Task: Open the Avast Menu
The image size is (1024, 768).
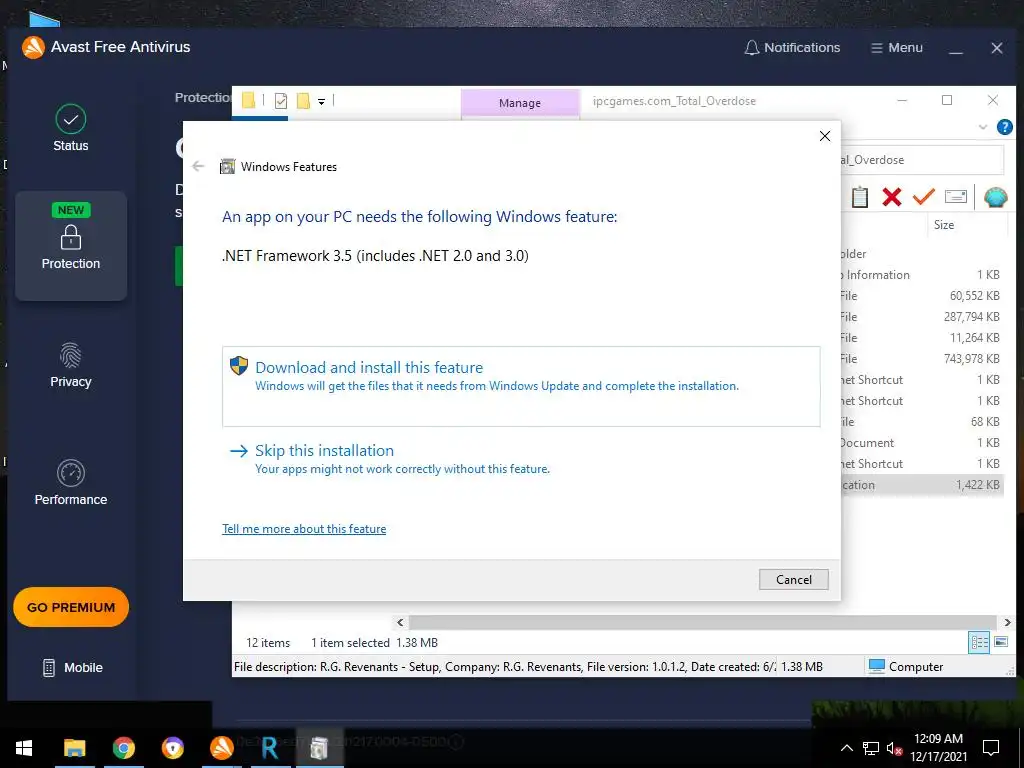Action: coord(897,48)
